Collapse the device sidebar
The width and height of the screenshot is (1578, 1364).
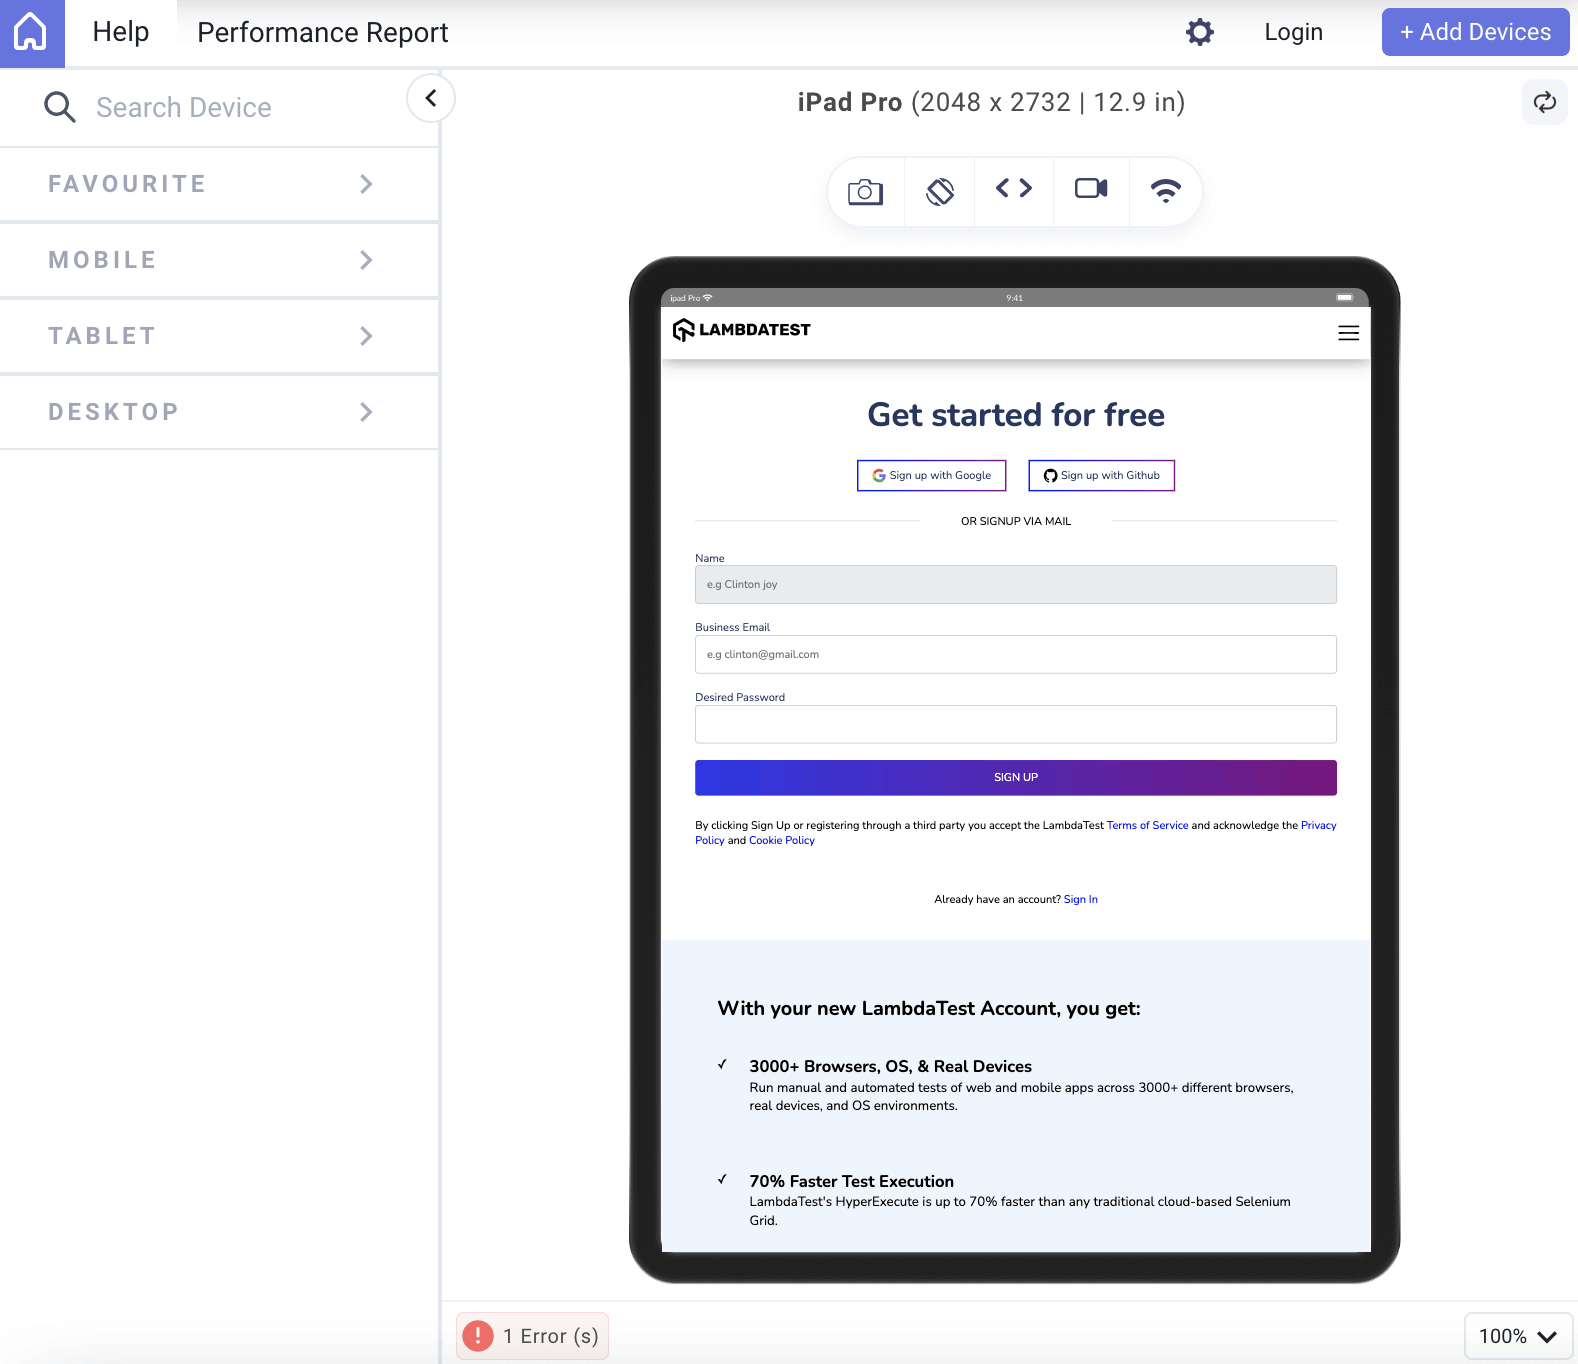[x=431, y=98]
